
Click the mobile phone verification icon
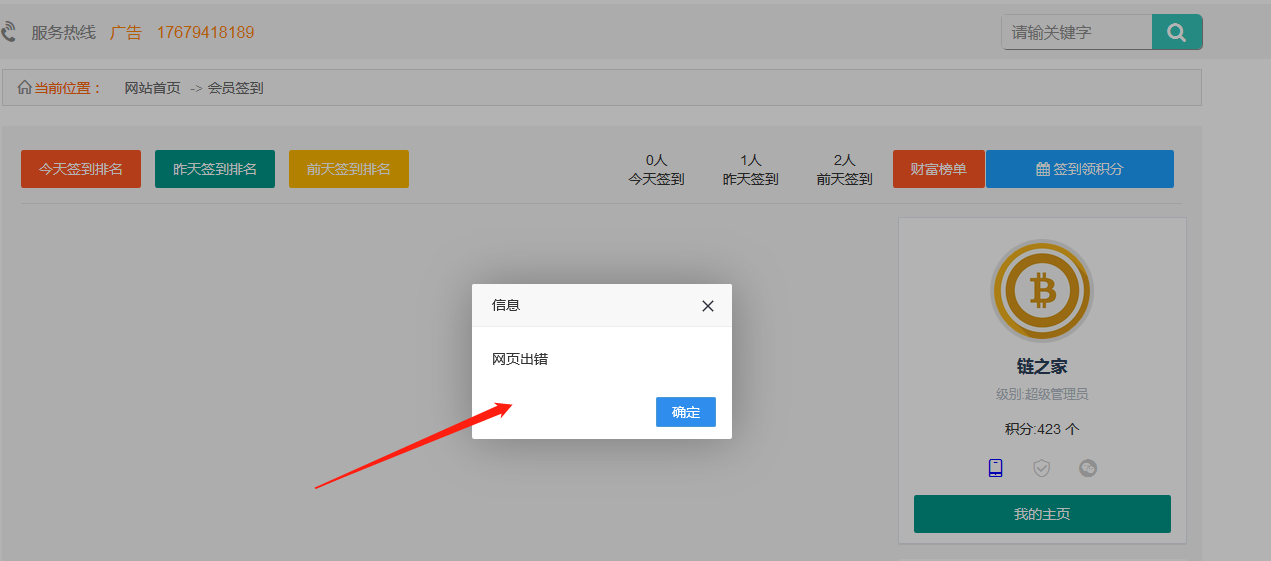point(995,468)
